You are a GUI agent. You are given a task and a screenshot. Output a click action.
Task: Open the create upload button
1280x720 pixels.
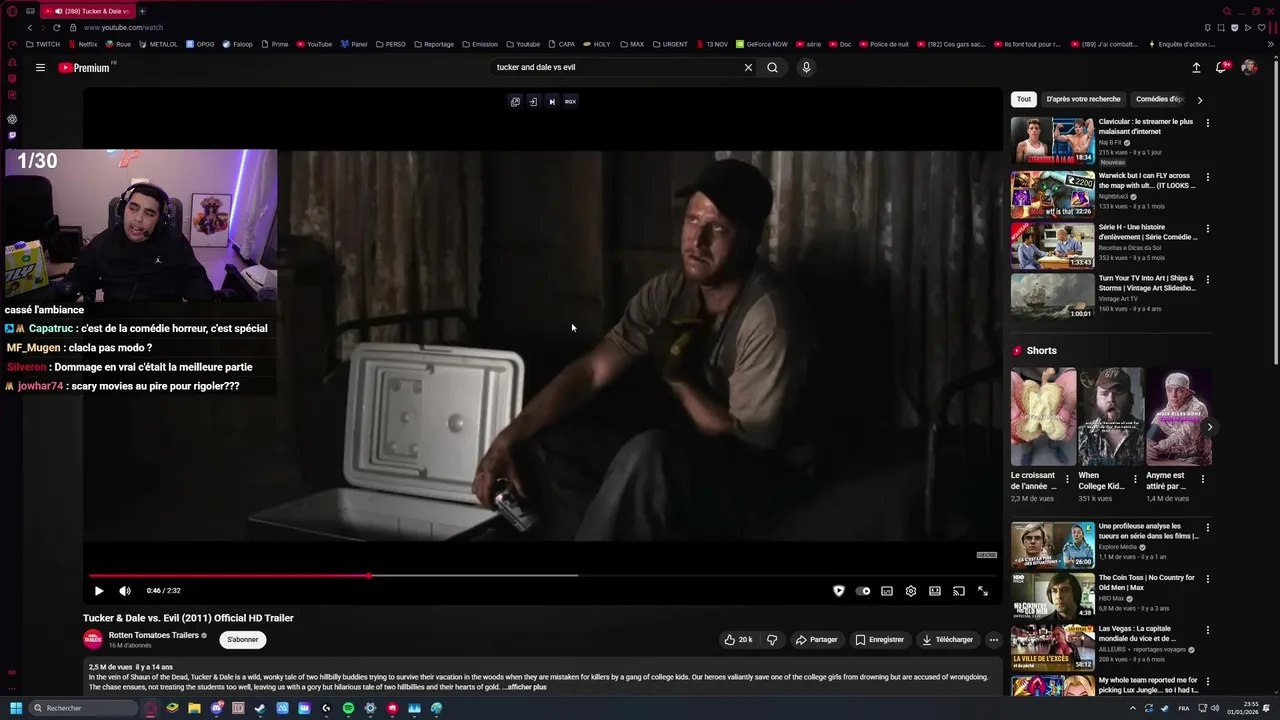point(1196,68)
